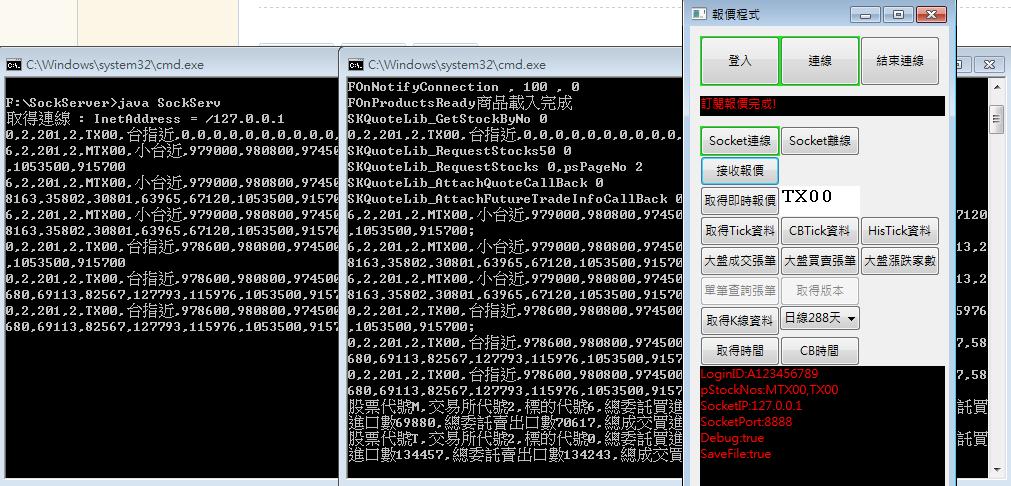Click the 報價程式 window title icon

pyautogui.click(x=699, y=14)
